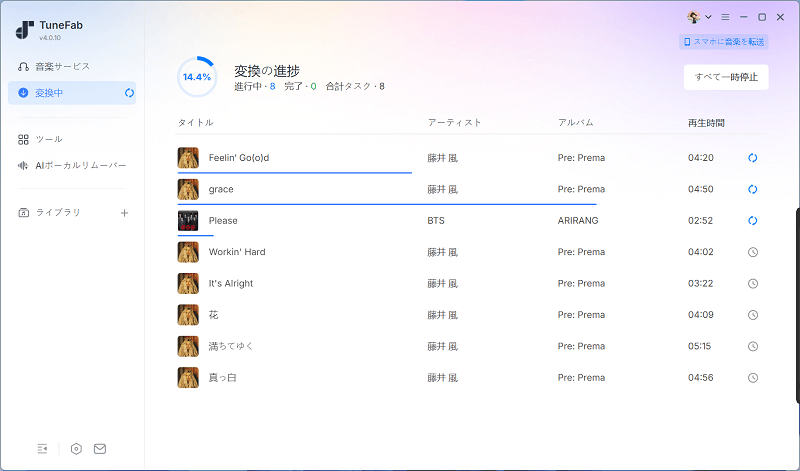800x471 pixels.
Task: Click waiting clock icon for 満ちてゆく
Action: [x=753, y=346]
